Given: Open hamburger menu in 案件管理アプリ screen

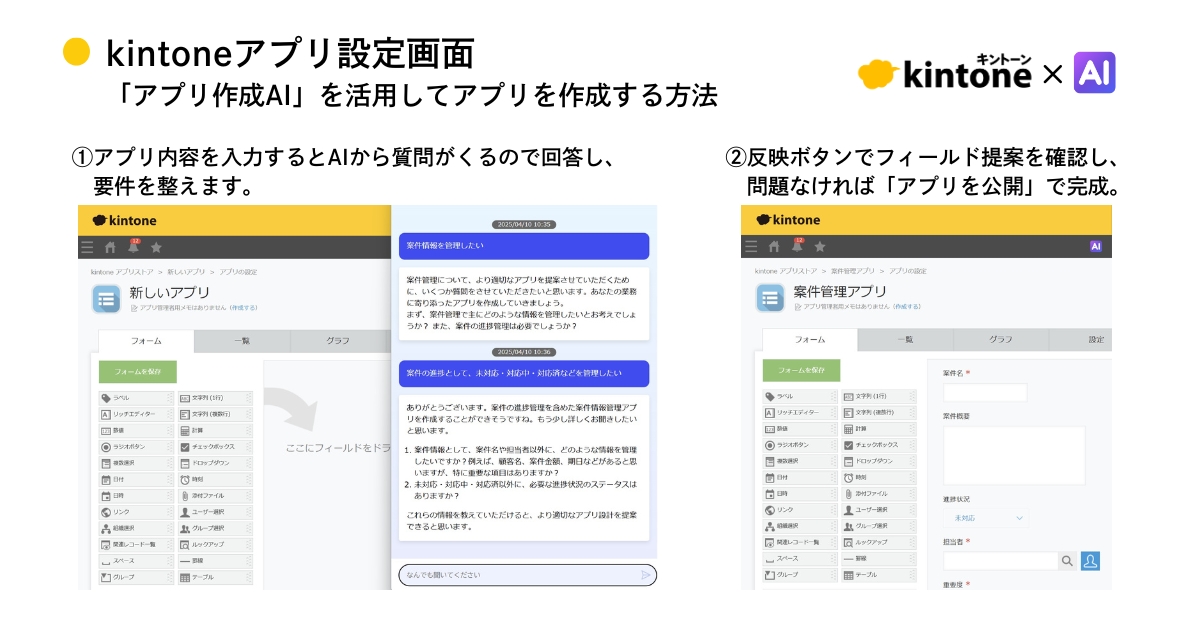Looking at the screenshot, I should click(751, 247).
